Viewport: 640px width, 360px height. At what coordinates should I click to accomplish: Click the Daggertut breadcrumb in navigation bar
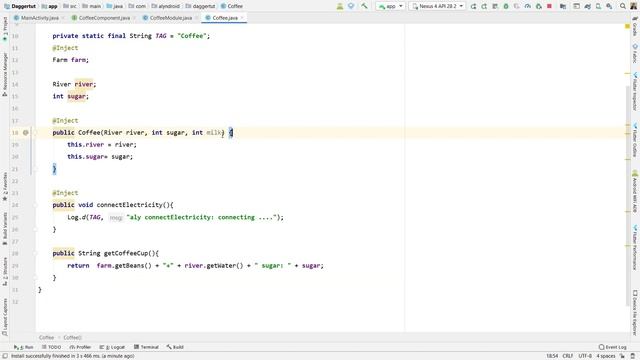pyautogui.click(x=20, y=6)
